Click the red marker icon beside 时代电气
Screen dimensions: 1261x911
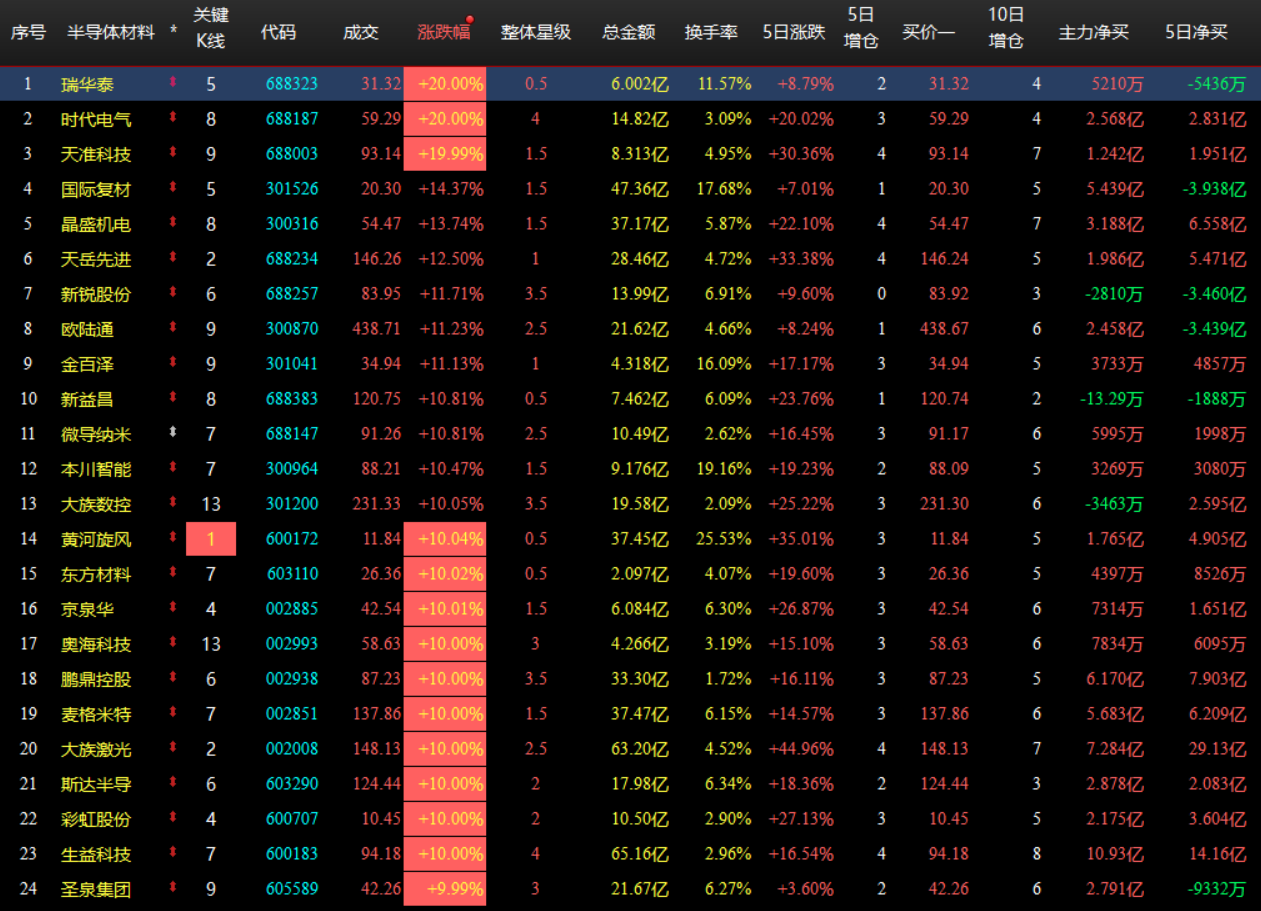click(173, 119)
